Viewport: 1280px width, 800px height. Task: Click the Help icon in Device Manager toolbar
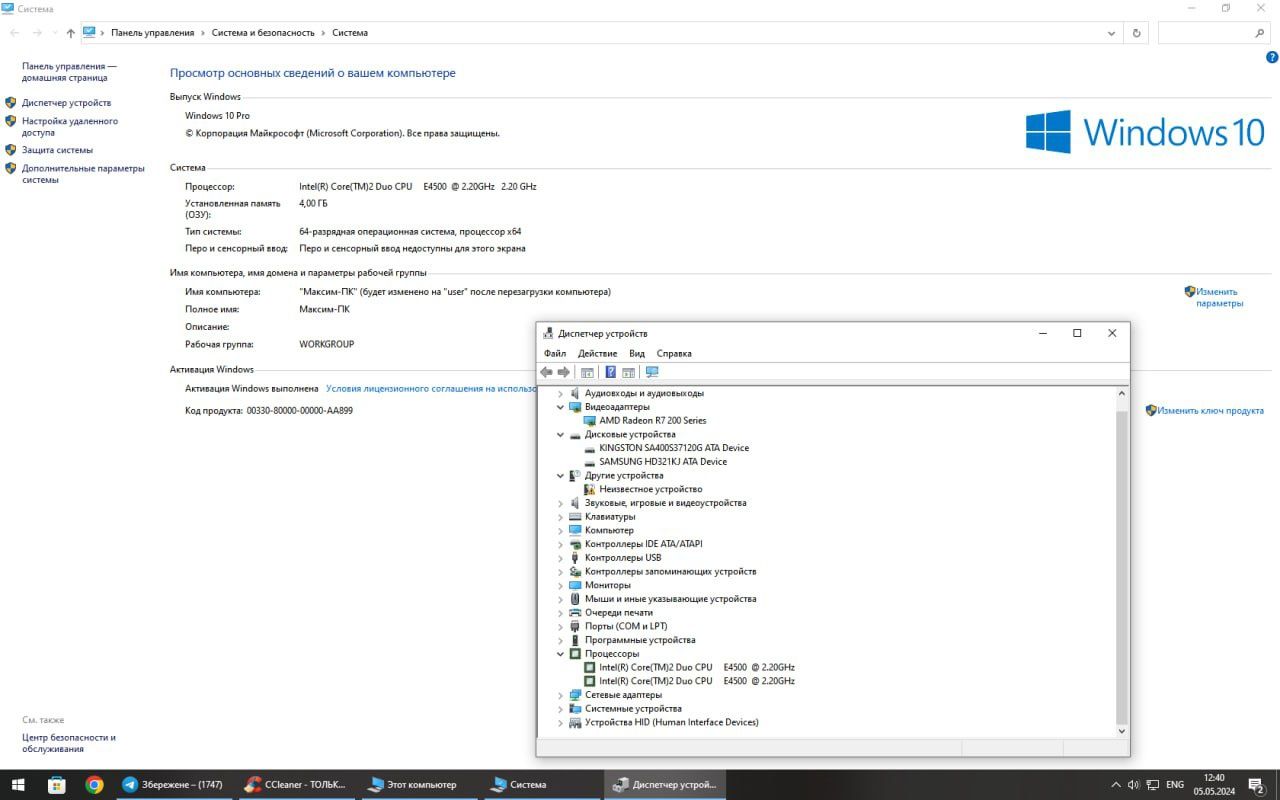coord(610,372)
